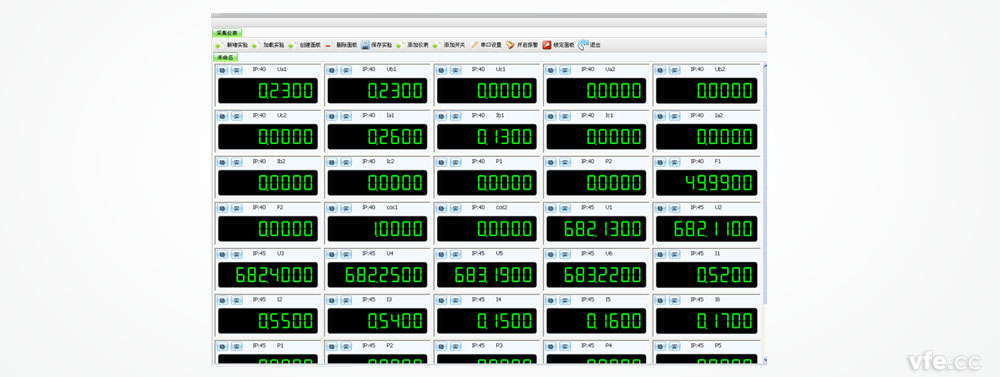Click the 保存实验 floppy disk icon
Screen dimensions: 1000x377
pos(365,45)
